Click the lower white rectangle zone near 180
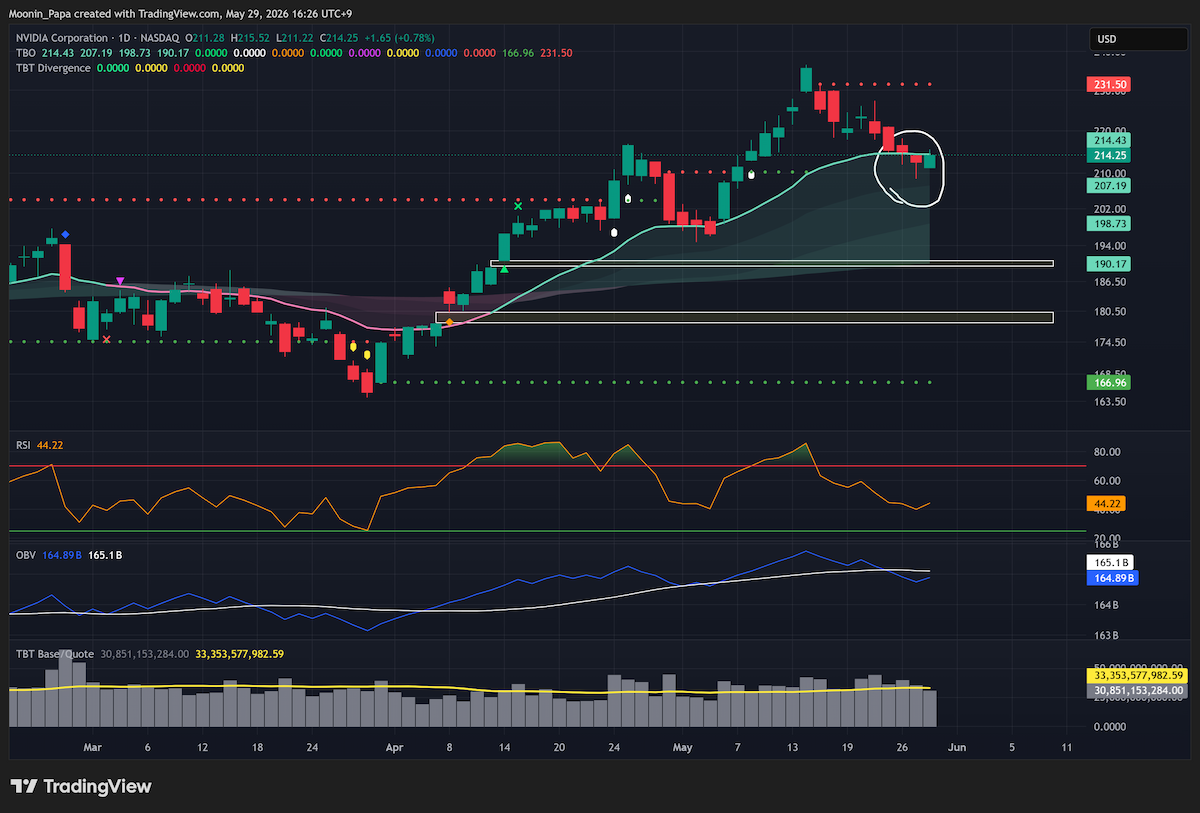 (x=745, y=317)
